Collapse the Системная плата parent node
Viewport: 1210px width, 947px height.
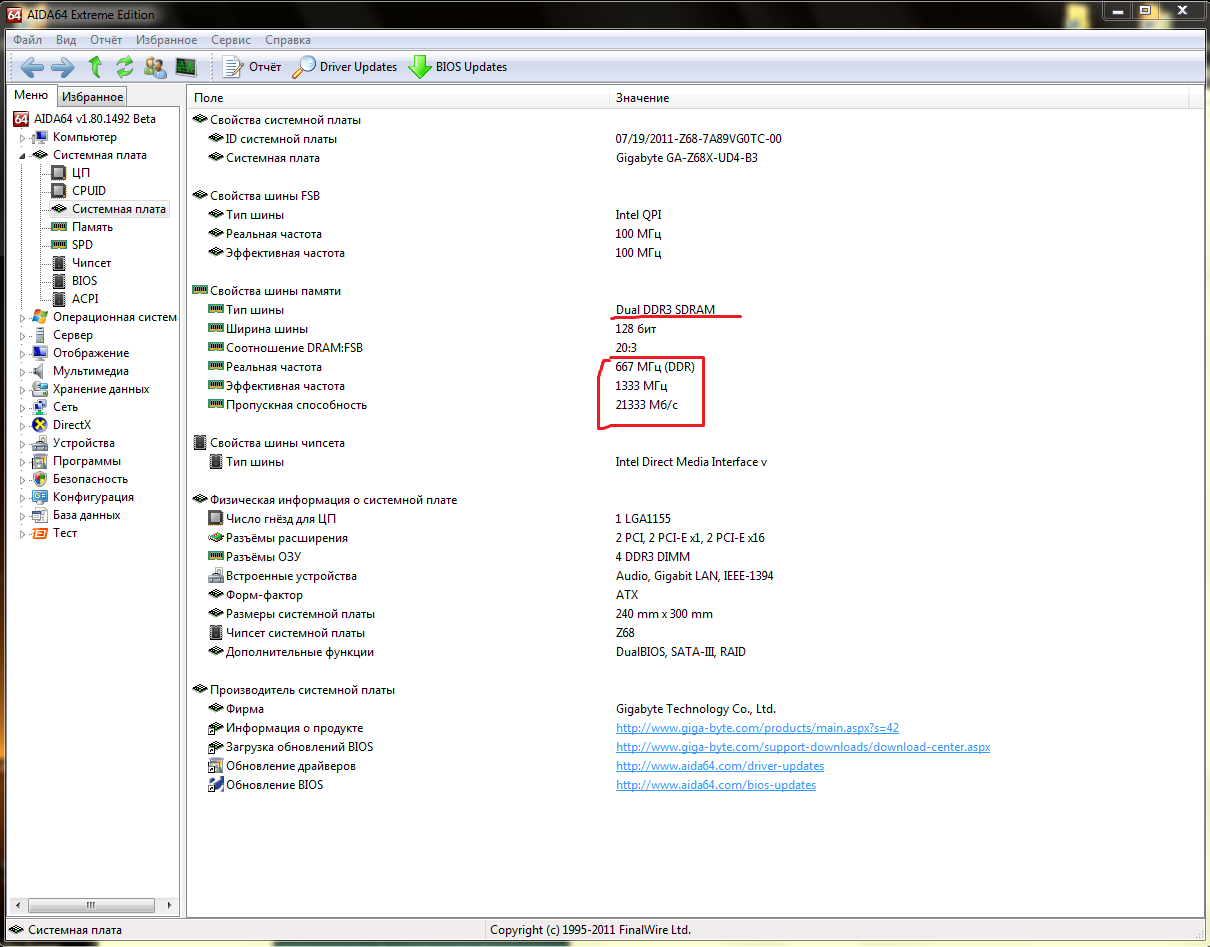[x=22, y=155]
